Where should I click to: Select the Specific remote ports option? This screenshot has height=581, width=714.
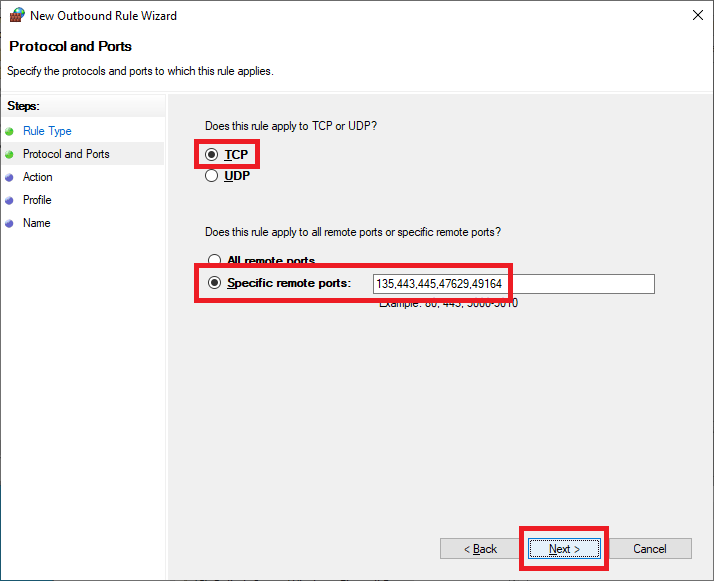pos(214,283)
